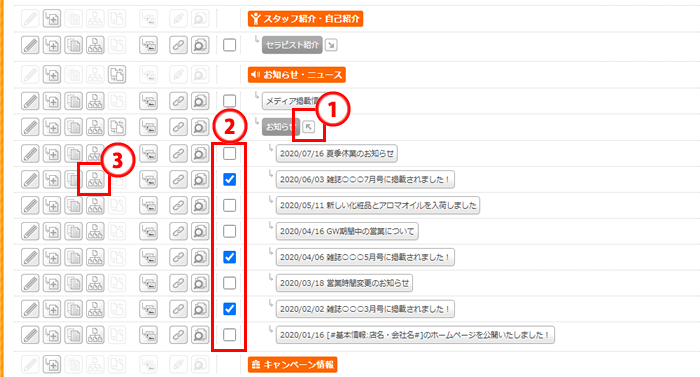
Task: Select the スタッフ紹介・自己紹介 category label
Action: point(305,19)
